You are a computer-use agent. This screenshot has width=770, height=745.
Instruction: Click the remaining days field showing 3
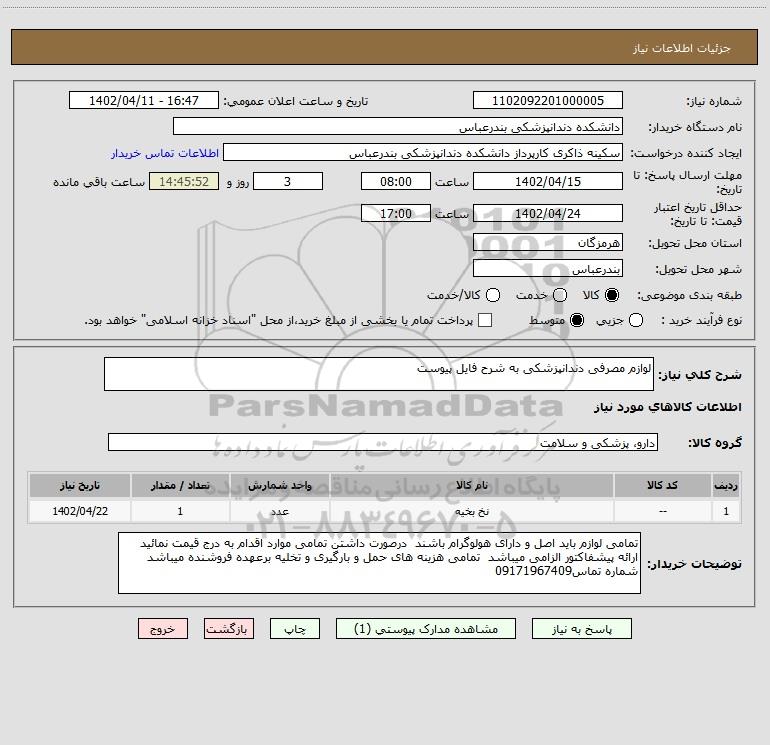tap(288, 182)
